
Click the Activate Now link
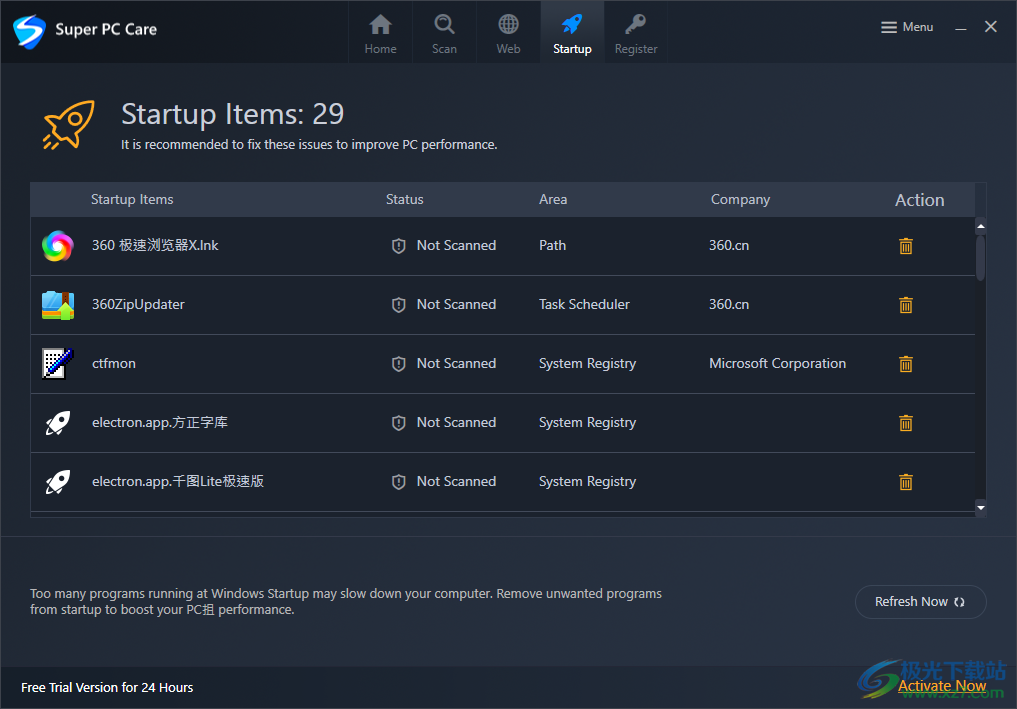pyautogui.click(x=942, y=686)
